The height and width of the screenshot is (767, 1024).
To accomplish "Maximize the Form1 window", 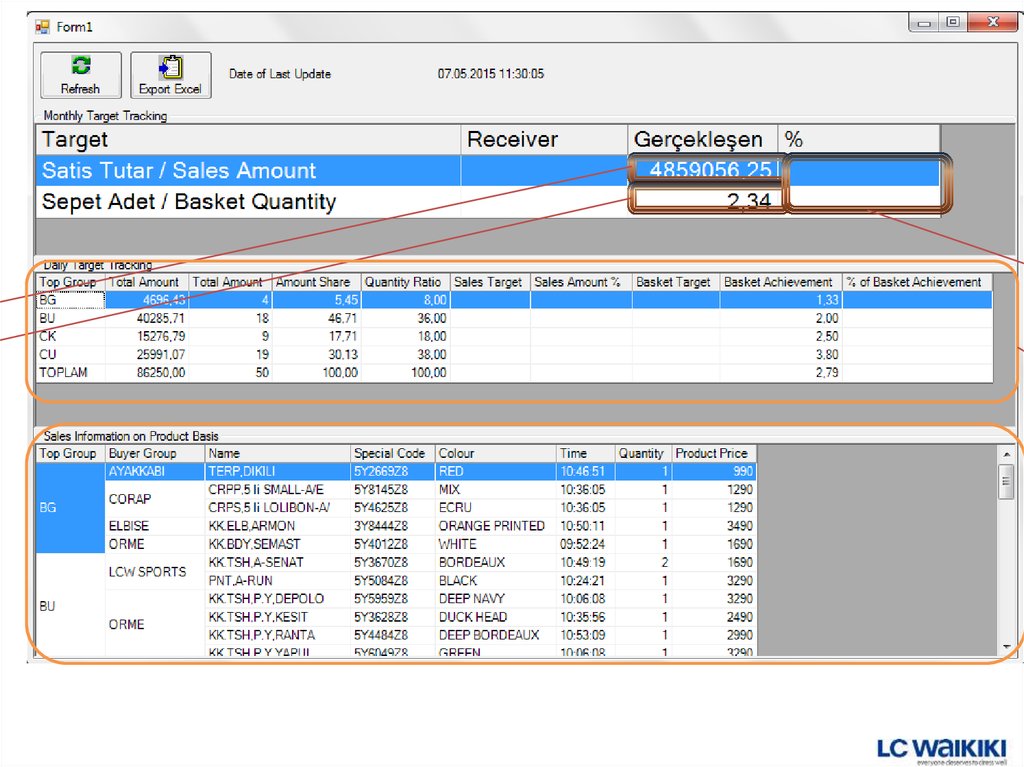I will point(952,22).
